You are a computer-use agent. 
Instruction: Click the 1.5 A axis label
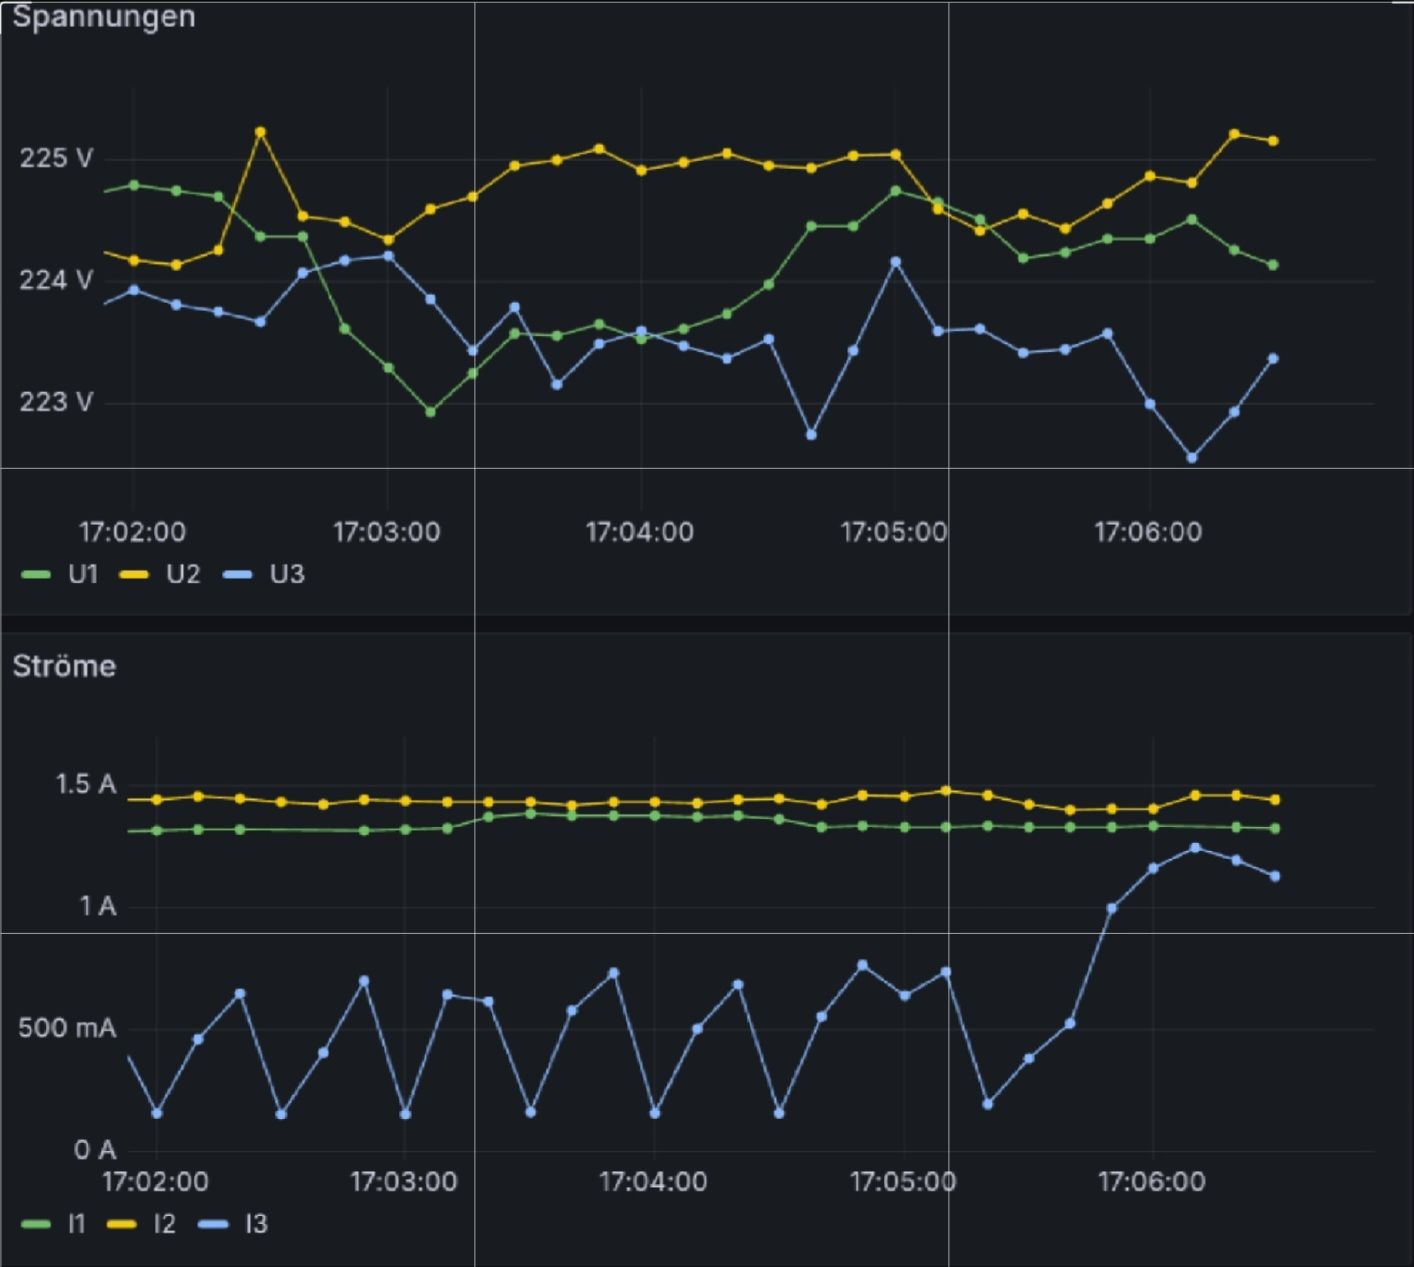tap(86, 784)
